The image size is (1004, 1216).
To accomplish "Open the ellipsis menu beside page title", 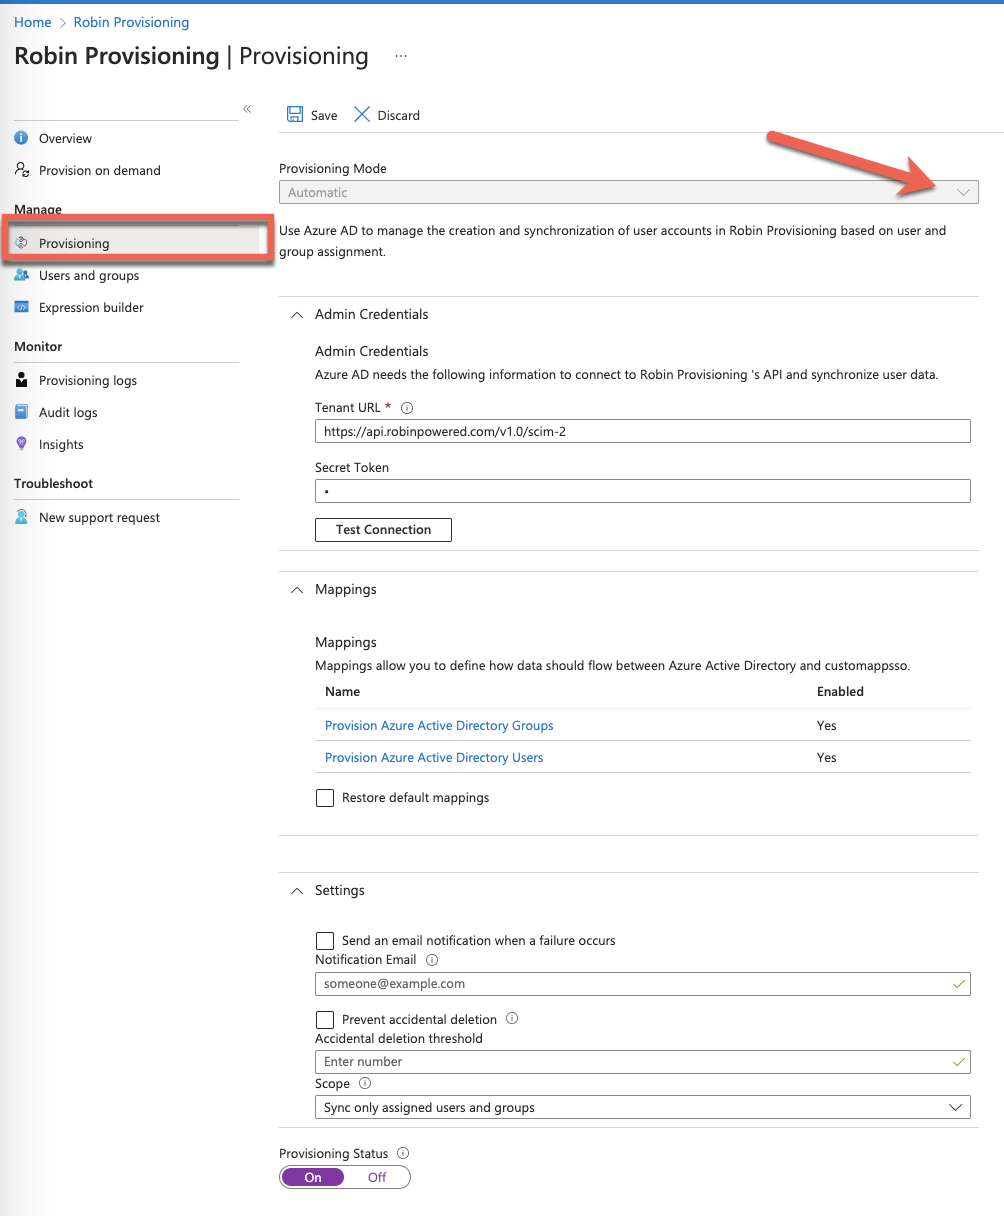I will (x=401, y=57).
